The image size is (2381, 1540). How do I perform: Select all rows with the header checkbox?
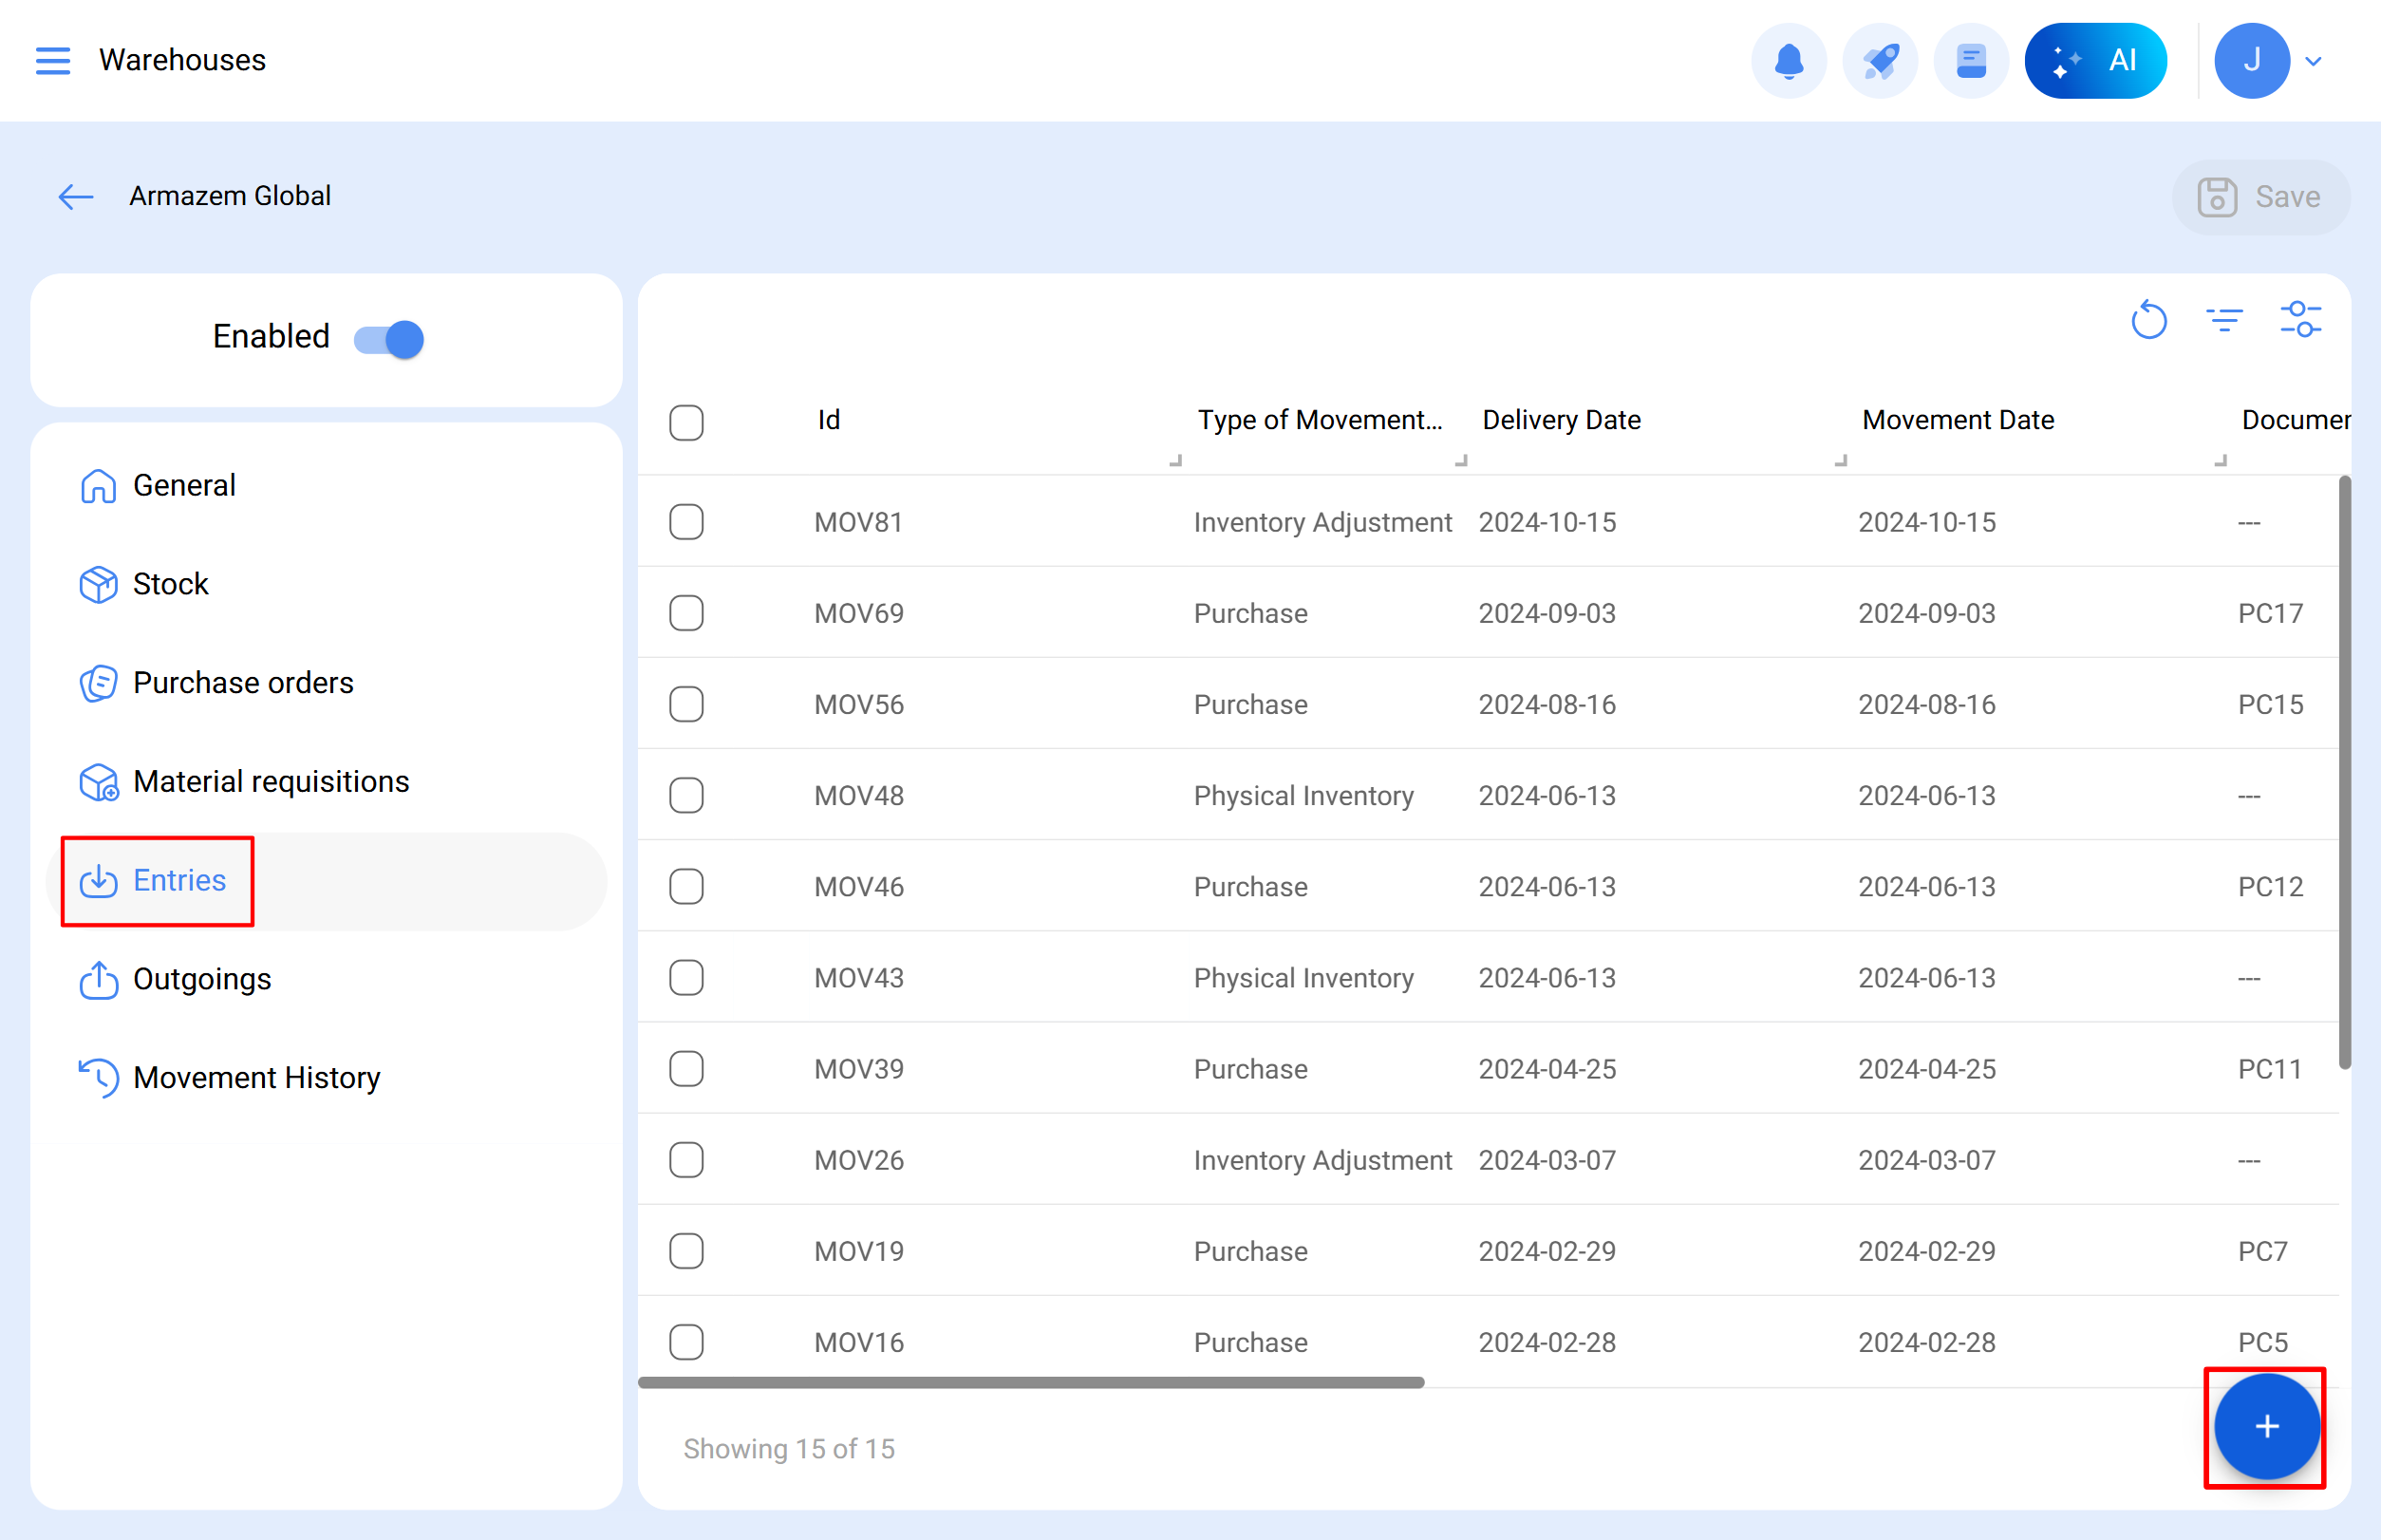pos(686,424)
